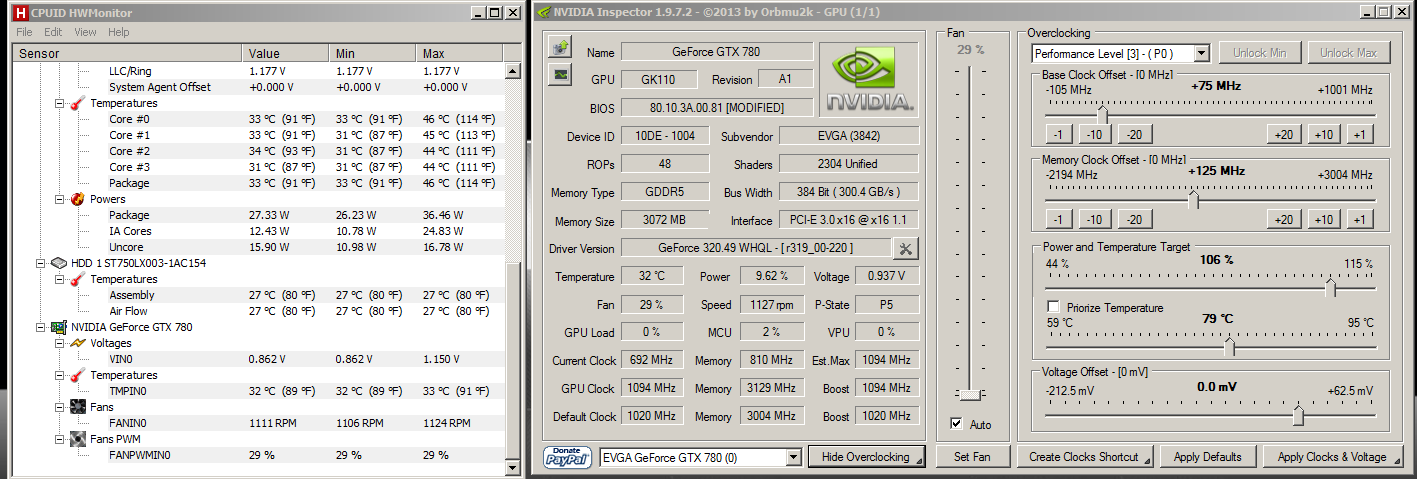The height and width of the screenshot is (479, 1417).
Task: Click the upload screenshot icon in NVIDIA Inspector
Action: (x=560, y=47)
